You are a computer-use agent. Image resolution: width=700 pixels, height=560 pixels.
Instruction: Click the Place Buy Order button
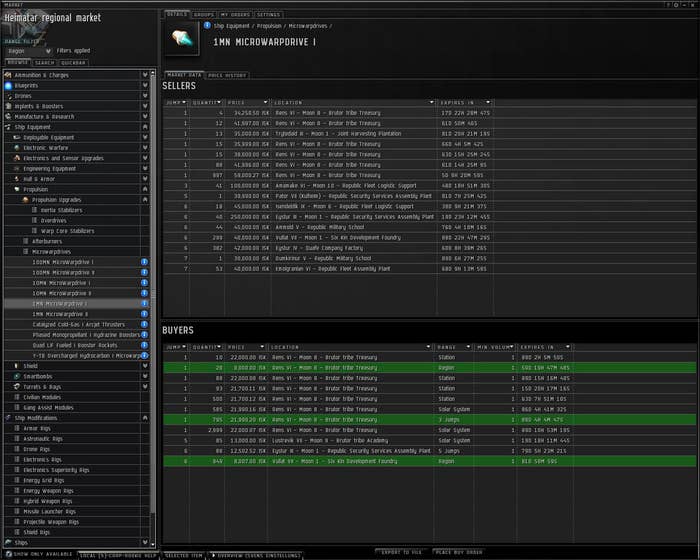pyautogui.click(x=459, y=552)
